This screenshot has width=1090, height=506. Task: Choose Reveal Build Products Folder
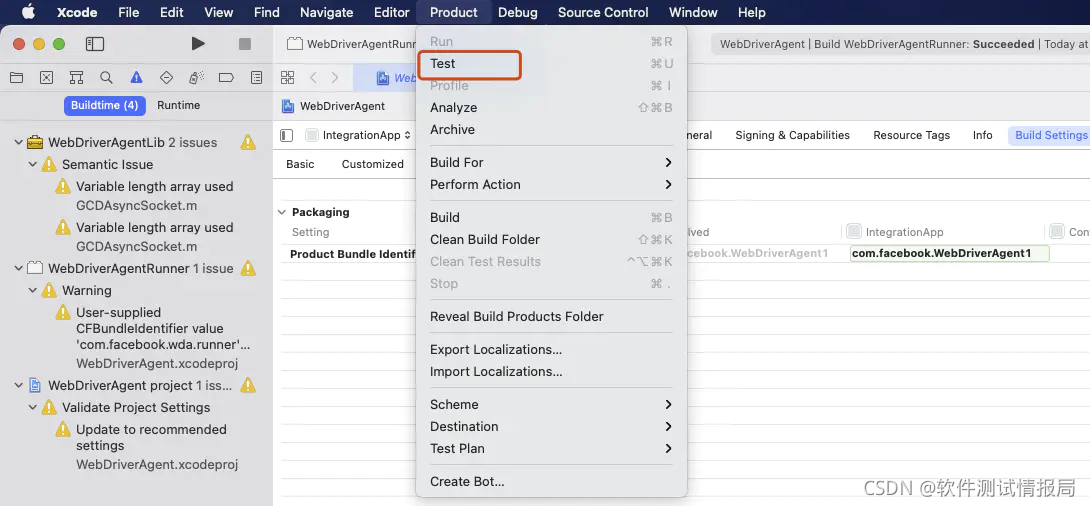551,316
